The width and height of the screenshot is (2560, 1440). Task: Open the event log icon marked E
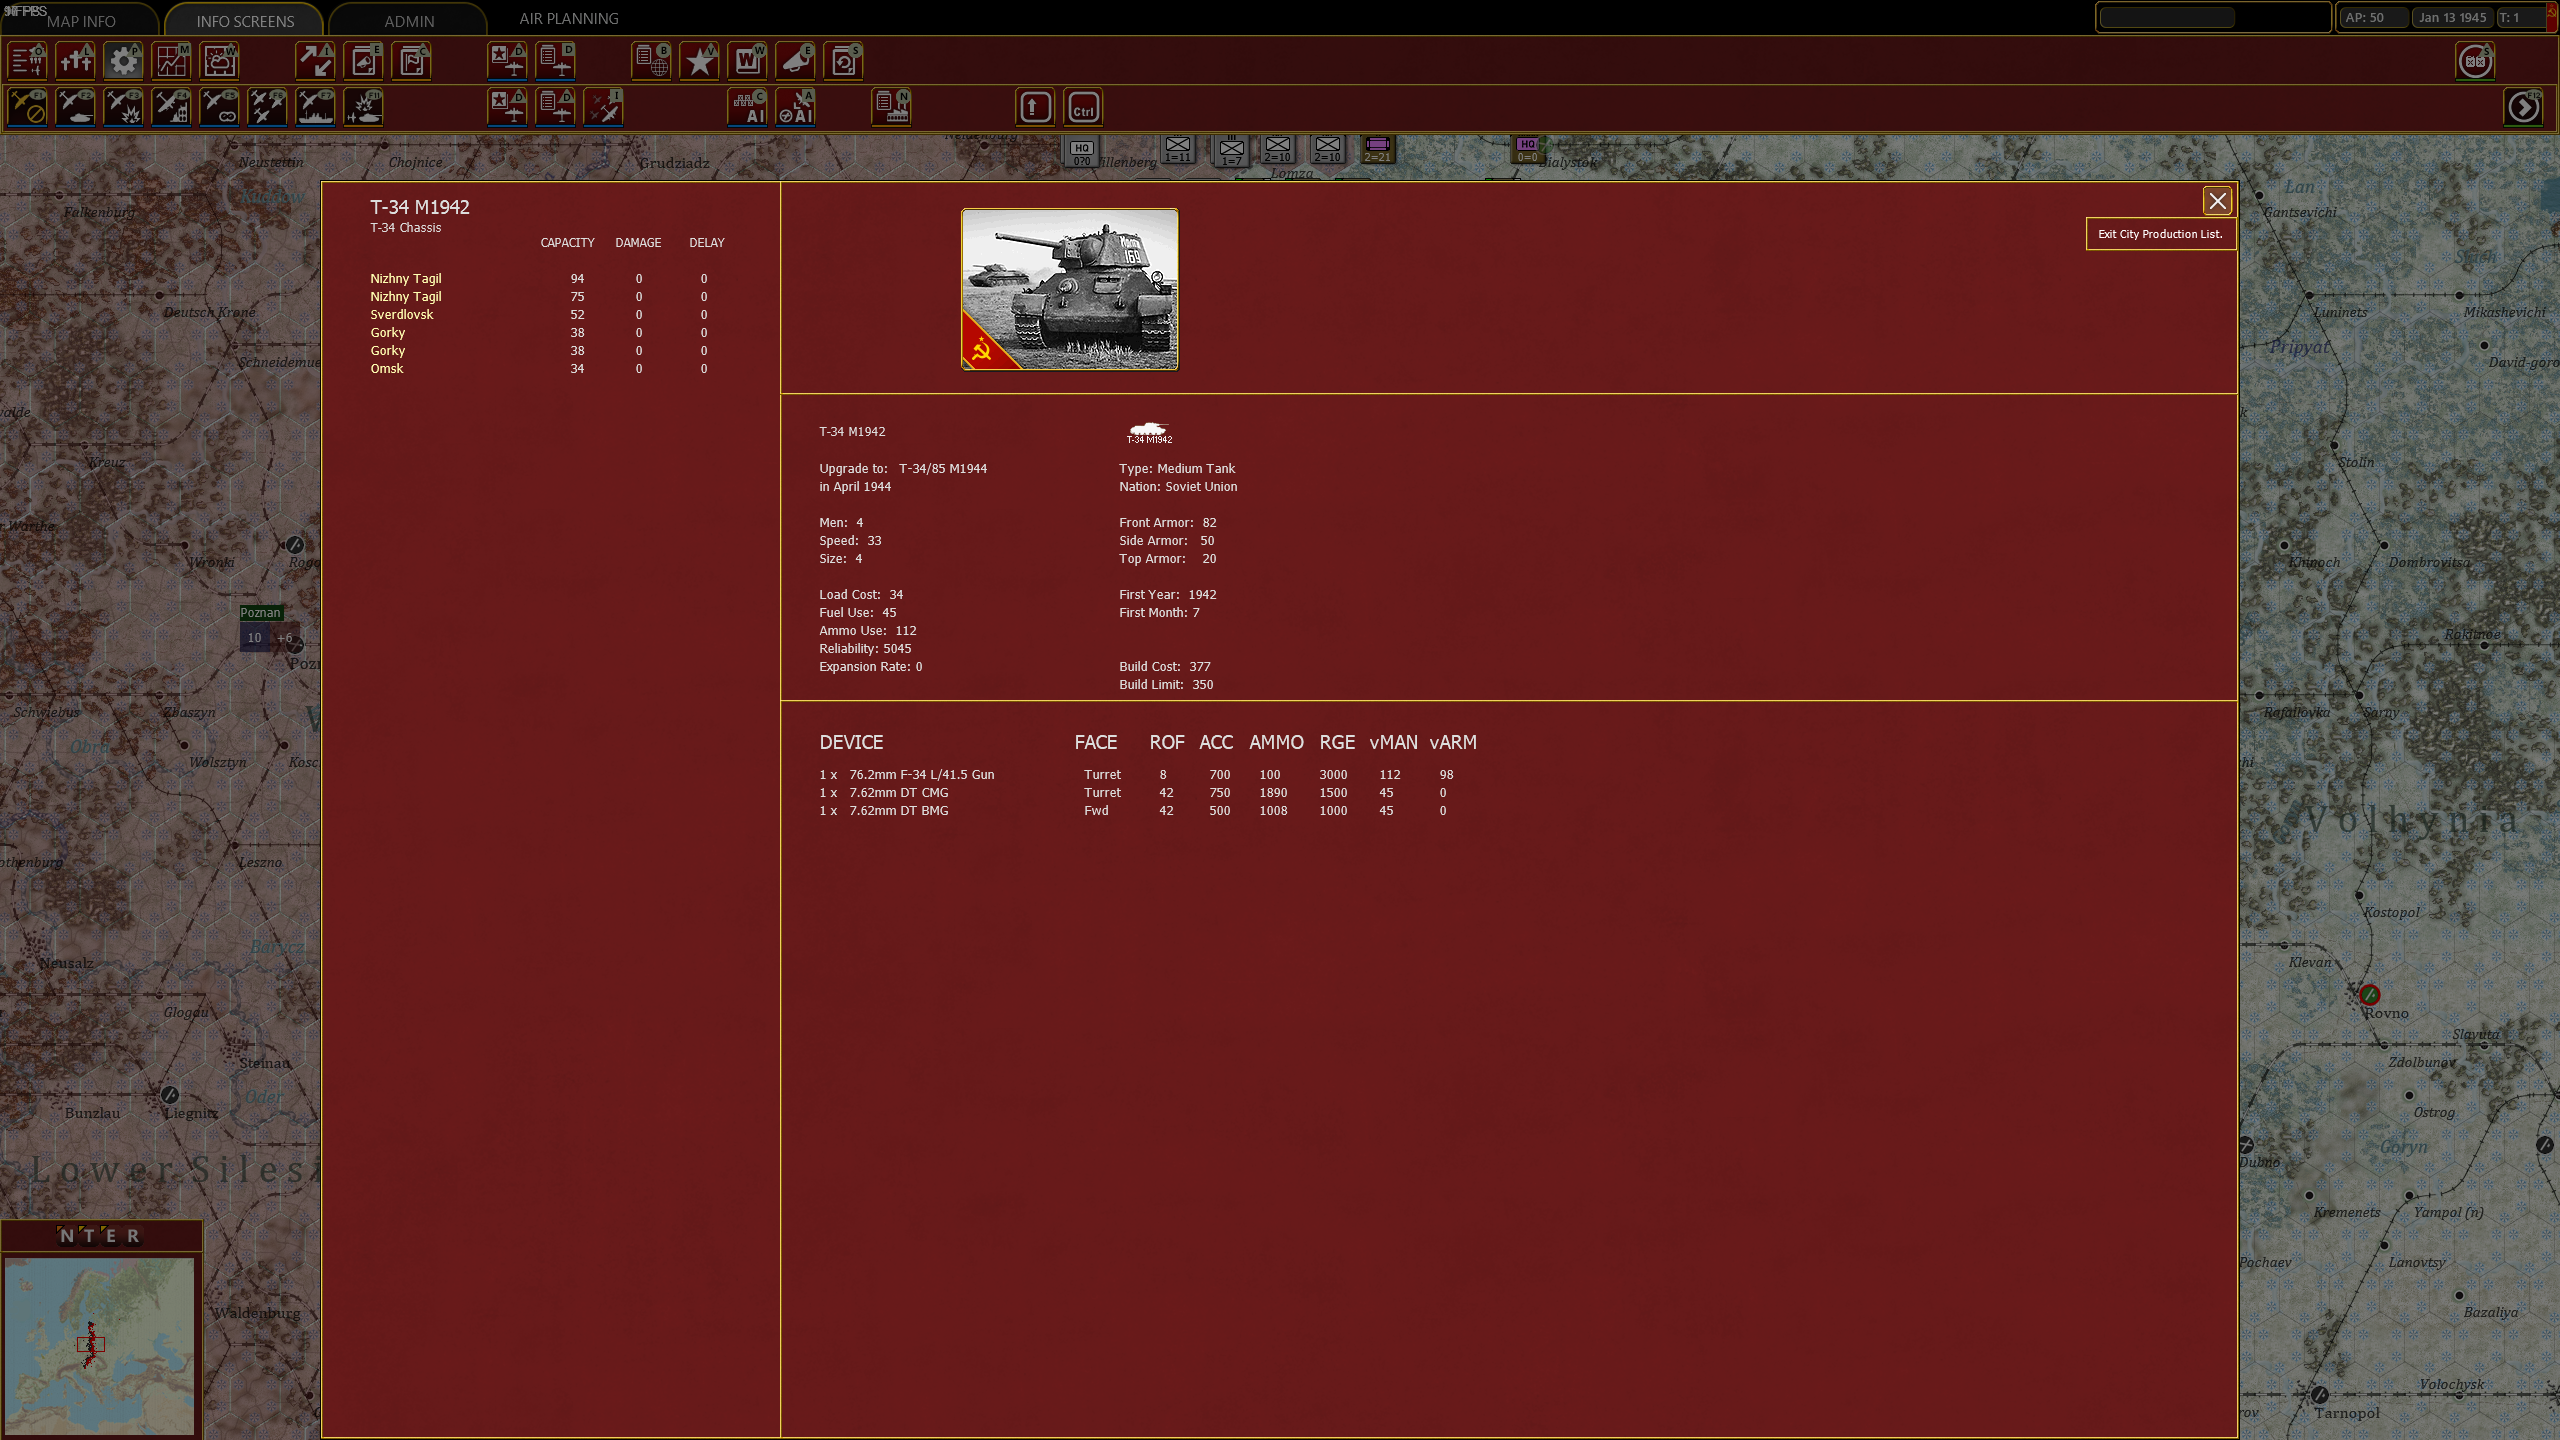(363, 61)
